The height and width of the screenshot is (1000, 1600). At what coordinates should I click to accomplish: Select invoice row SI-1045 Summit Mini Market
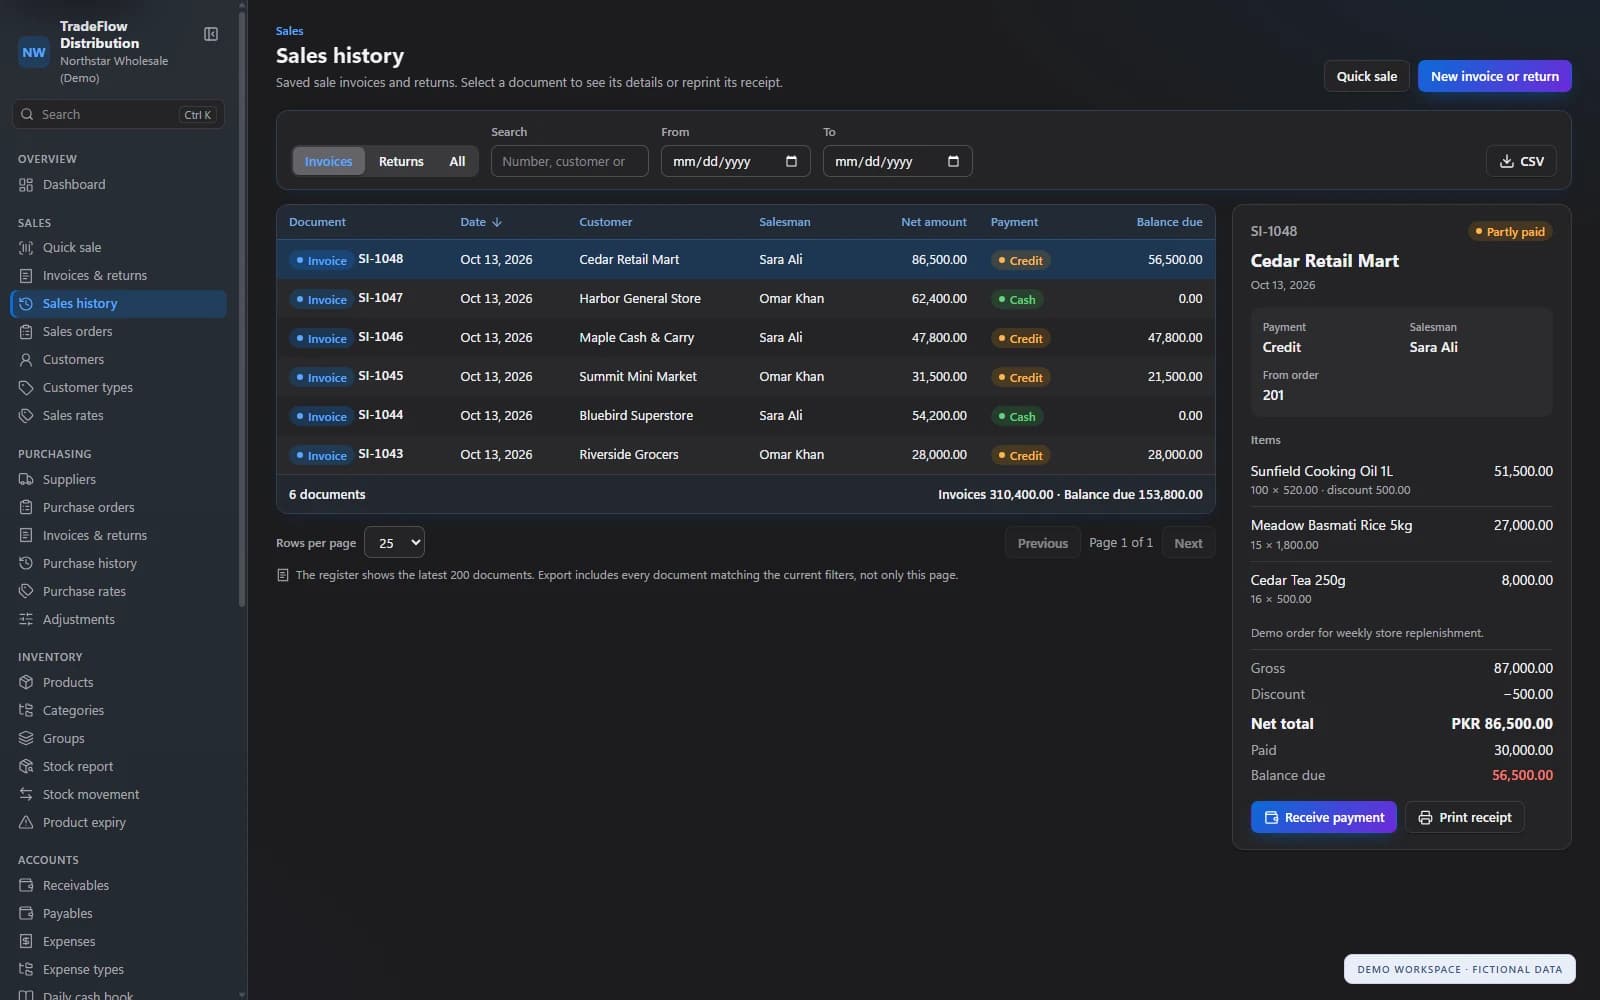745,377
